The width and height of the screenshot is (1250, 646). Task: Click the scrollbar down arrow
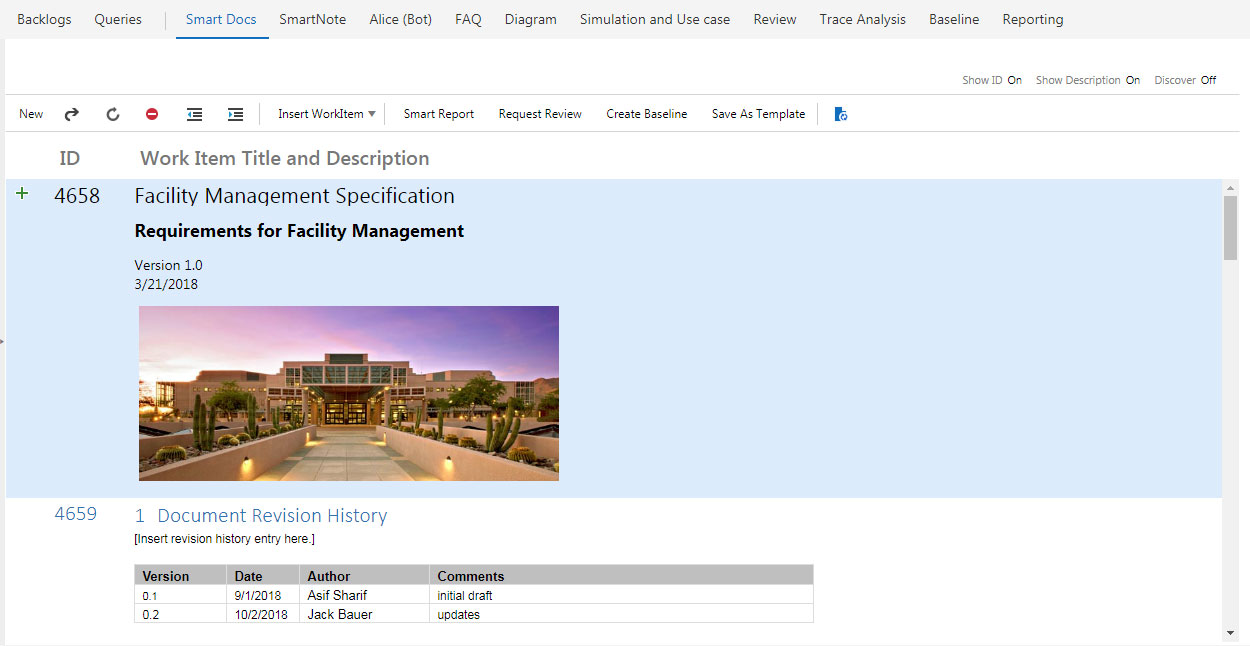tap(1230, 633)
